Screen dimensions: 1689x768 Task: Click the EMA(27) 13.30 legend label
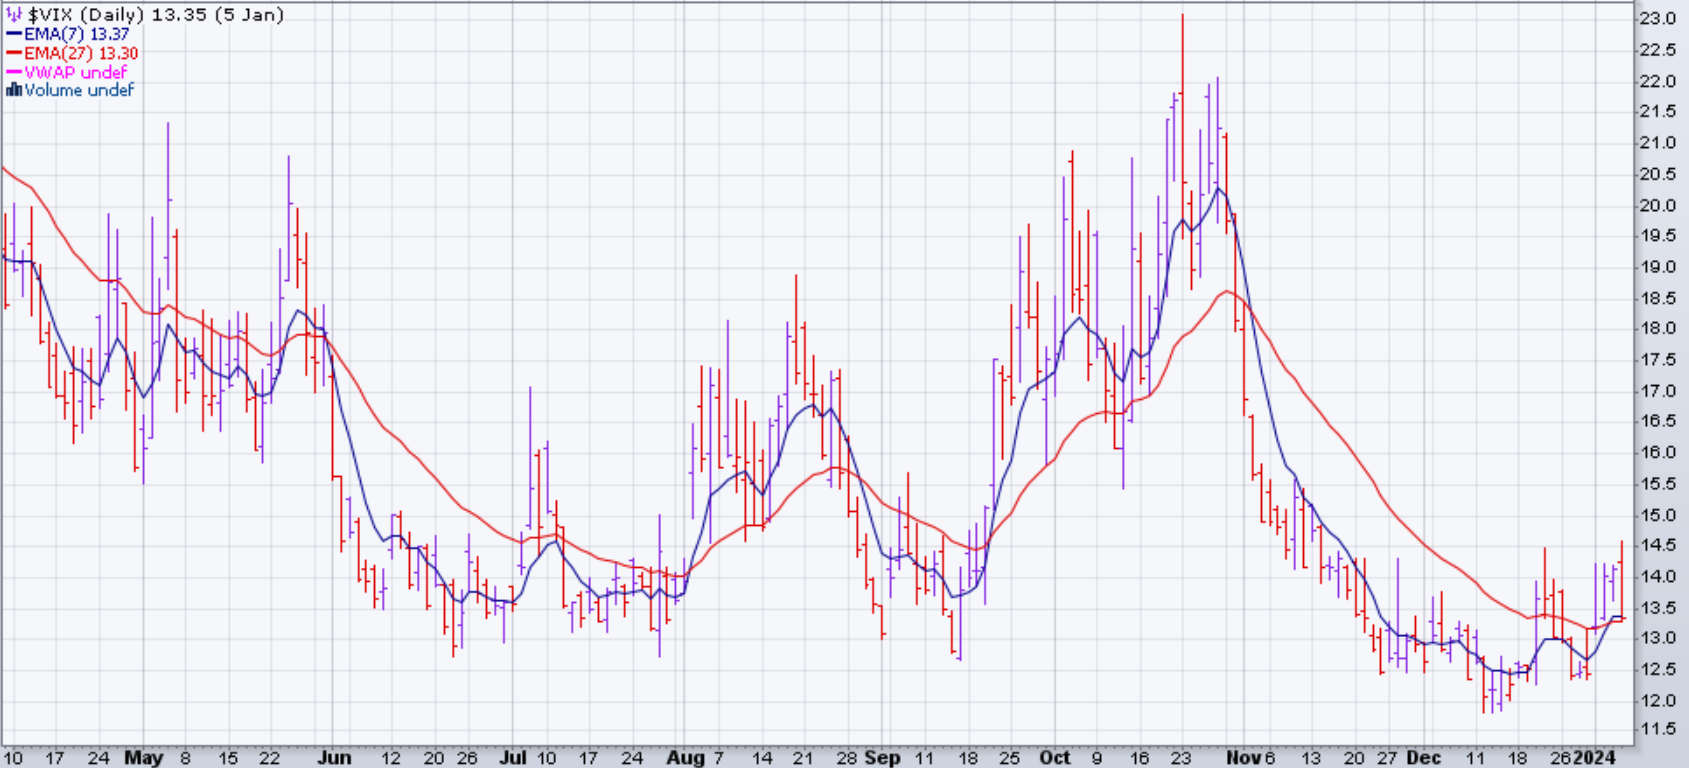point(81,53)
